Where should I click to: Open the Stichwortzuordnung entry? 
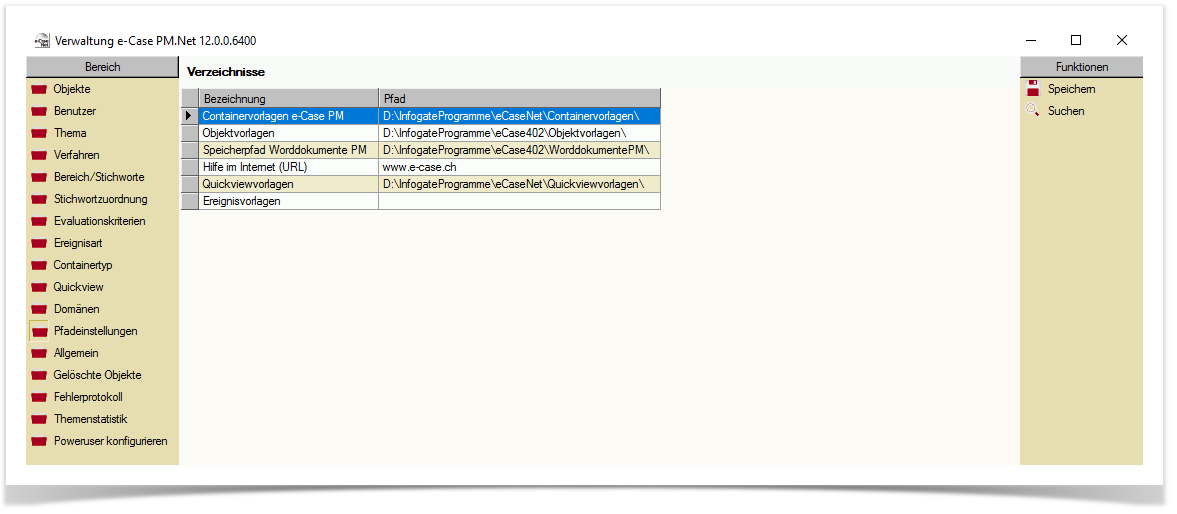pyautogui.click(x=101, y=200)
